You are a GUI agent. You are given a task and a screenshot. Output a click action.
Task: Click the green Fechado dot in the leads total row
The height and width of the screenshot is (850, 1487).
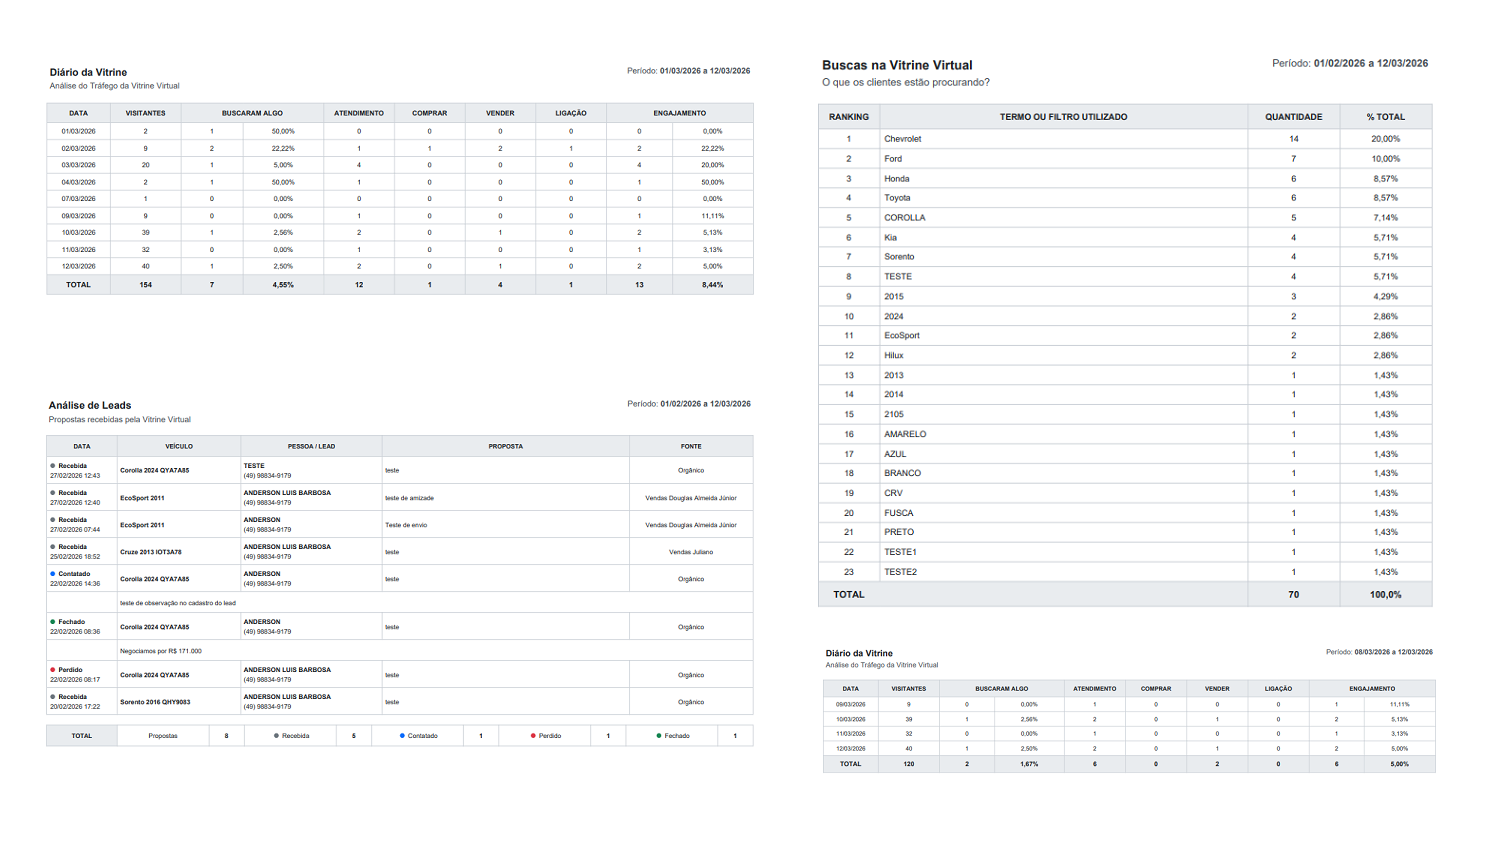pyautogui.click(x=659, y=736)
